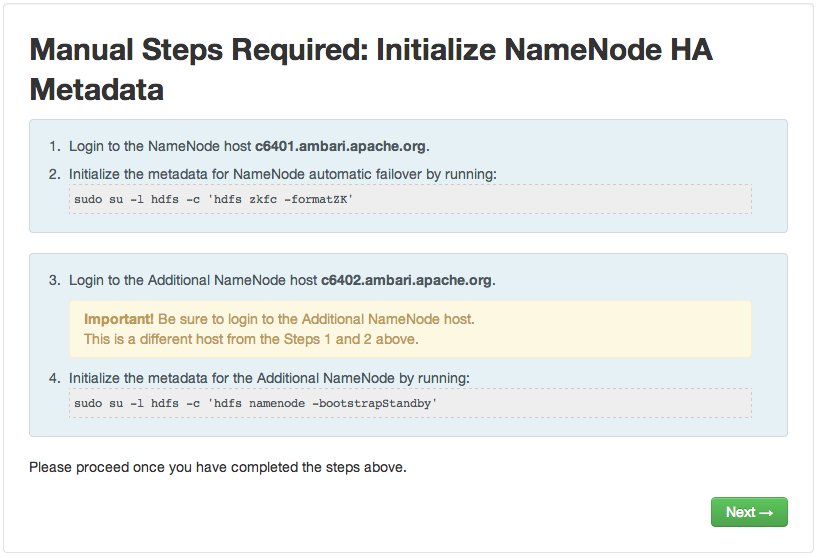Click the 'different host from the Steps' warning line
The width and height of the screenshot is (819, 558).
[x=251, y=339]
